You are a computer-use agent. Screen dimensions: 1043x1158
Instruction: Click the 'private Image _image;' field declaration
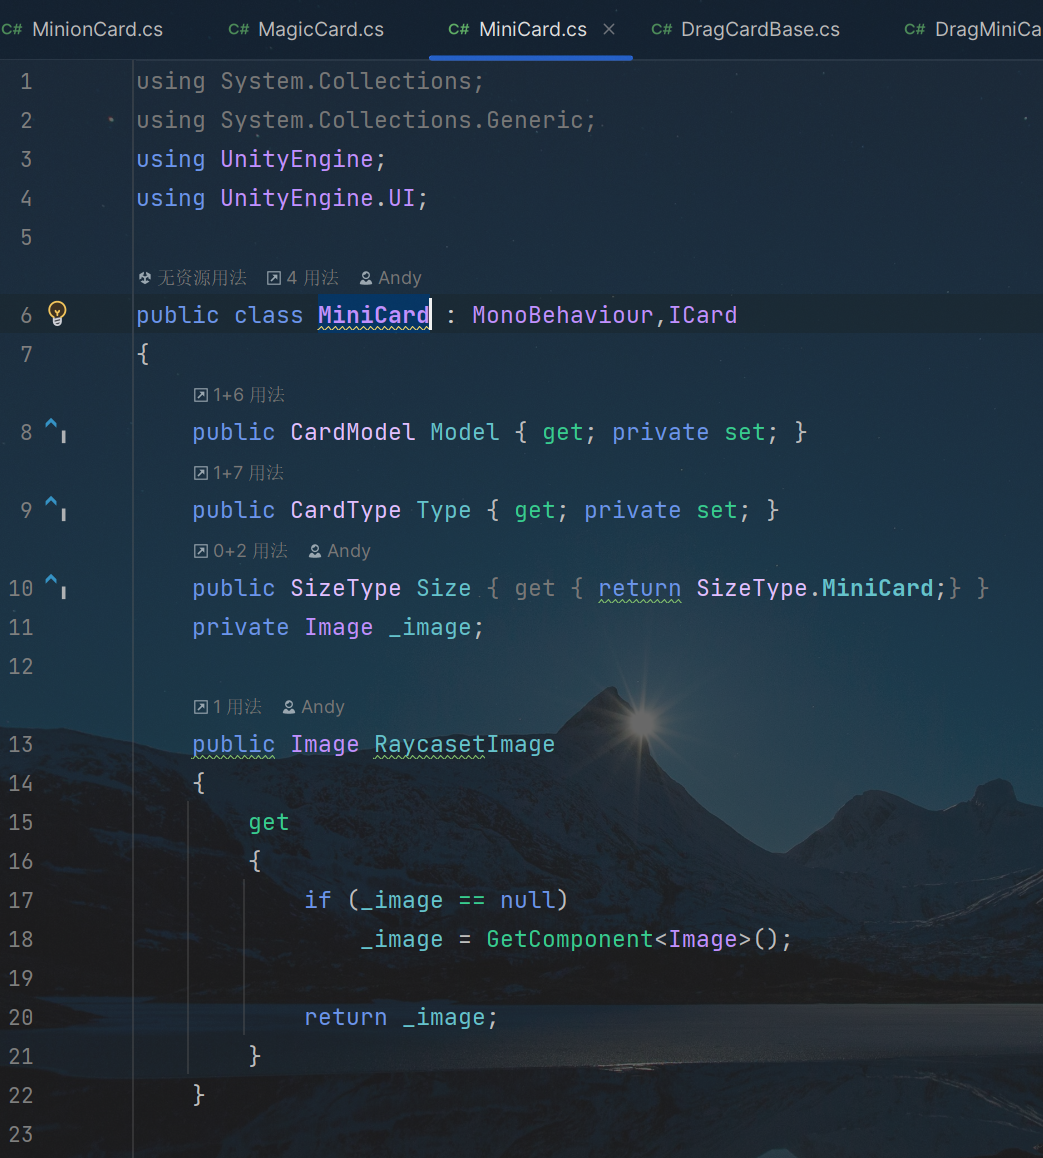(338, 627)
